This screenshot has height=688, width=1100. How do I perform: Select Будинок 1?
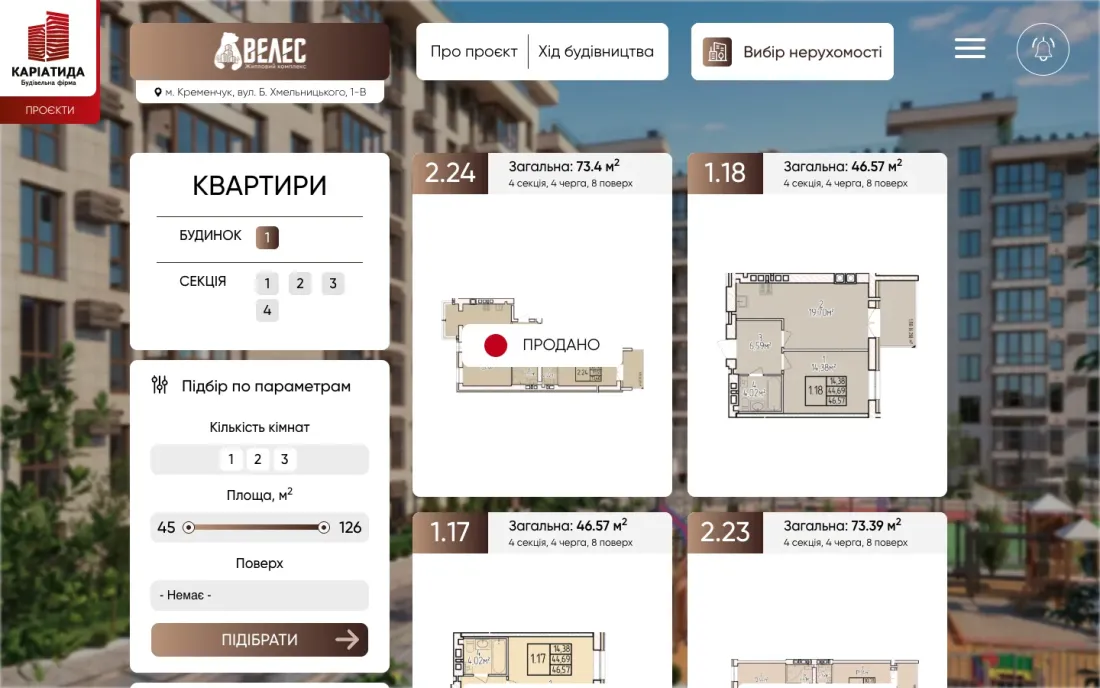point(267,237)
